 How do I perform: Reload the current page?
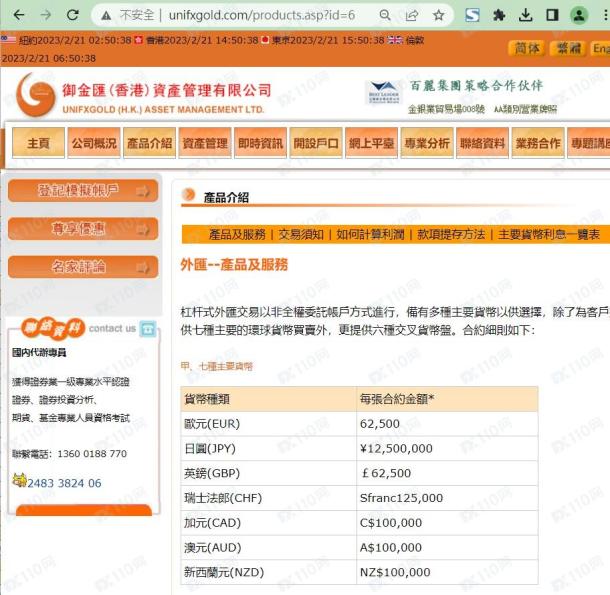(73, 15)
